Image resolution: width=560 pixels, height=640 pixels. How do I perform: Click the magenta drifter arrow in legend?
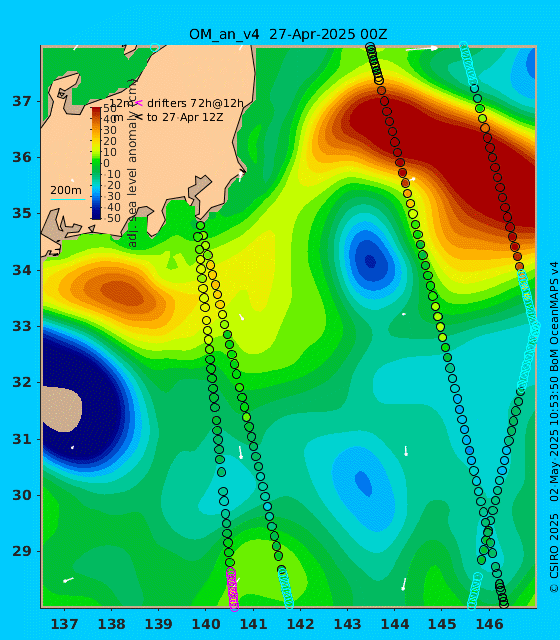pos(139,103)
